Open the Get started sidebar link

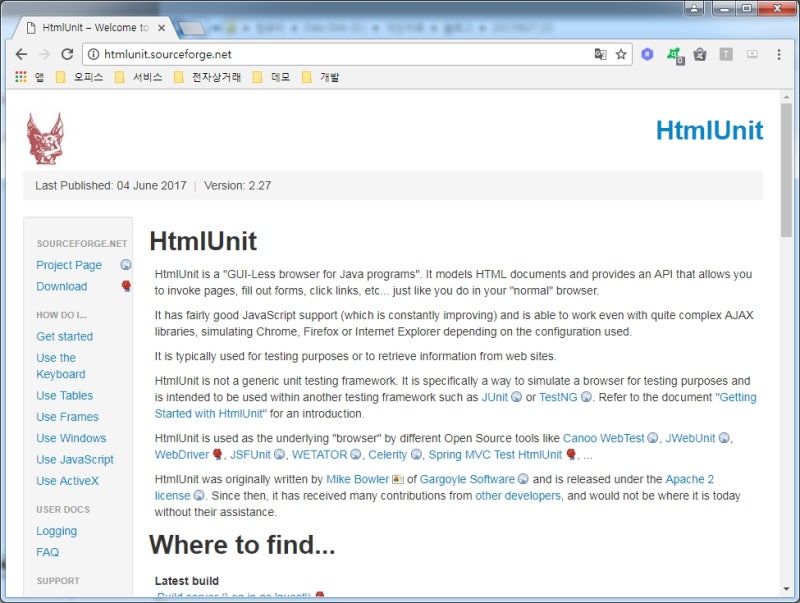point(64,337)
